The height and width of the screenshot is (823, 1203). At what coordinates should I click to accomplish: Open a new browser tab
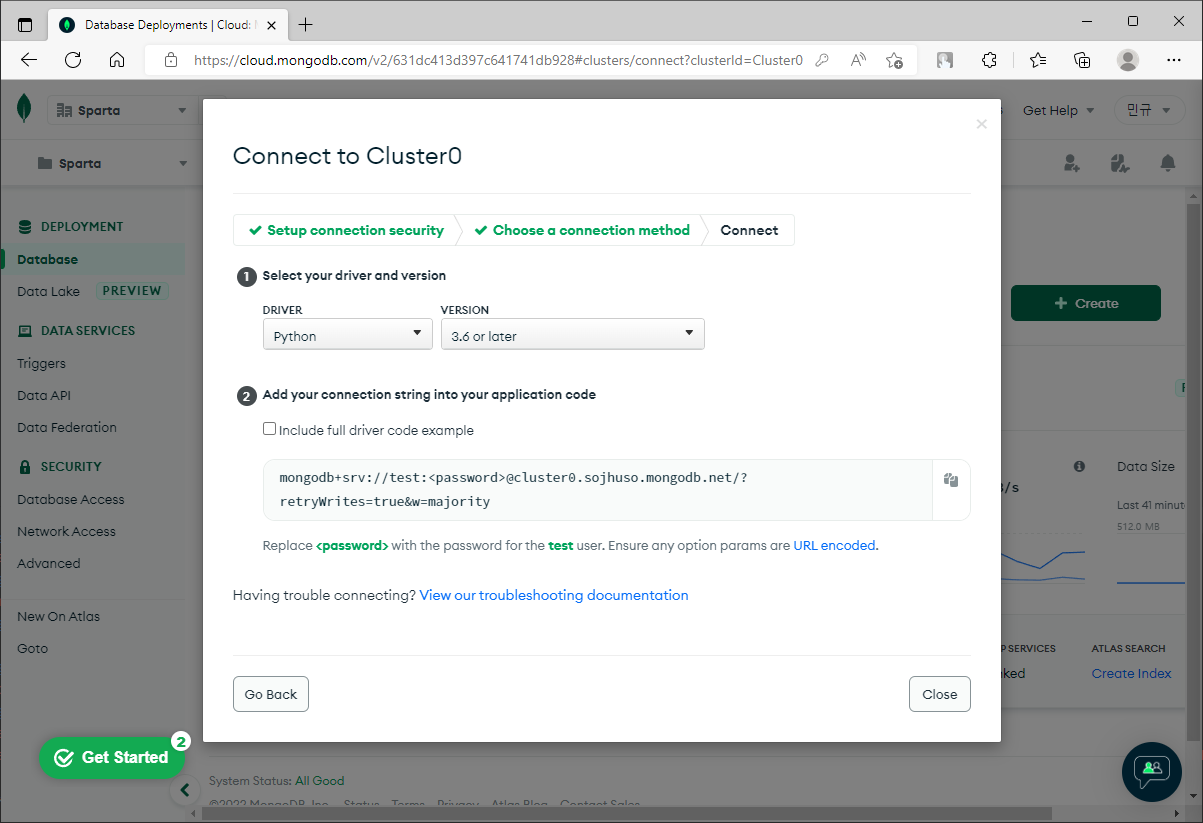(306, 24)
